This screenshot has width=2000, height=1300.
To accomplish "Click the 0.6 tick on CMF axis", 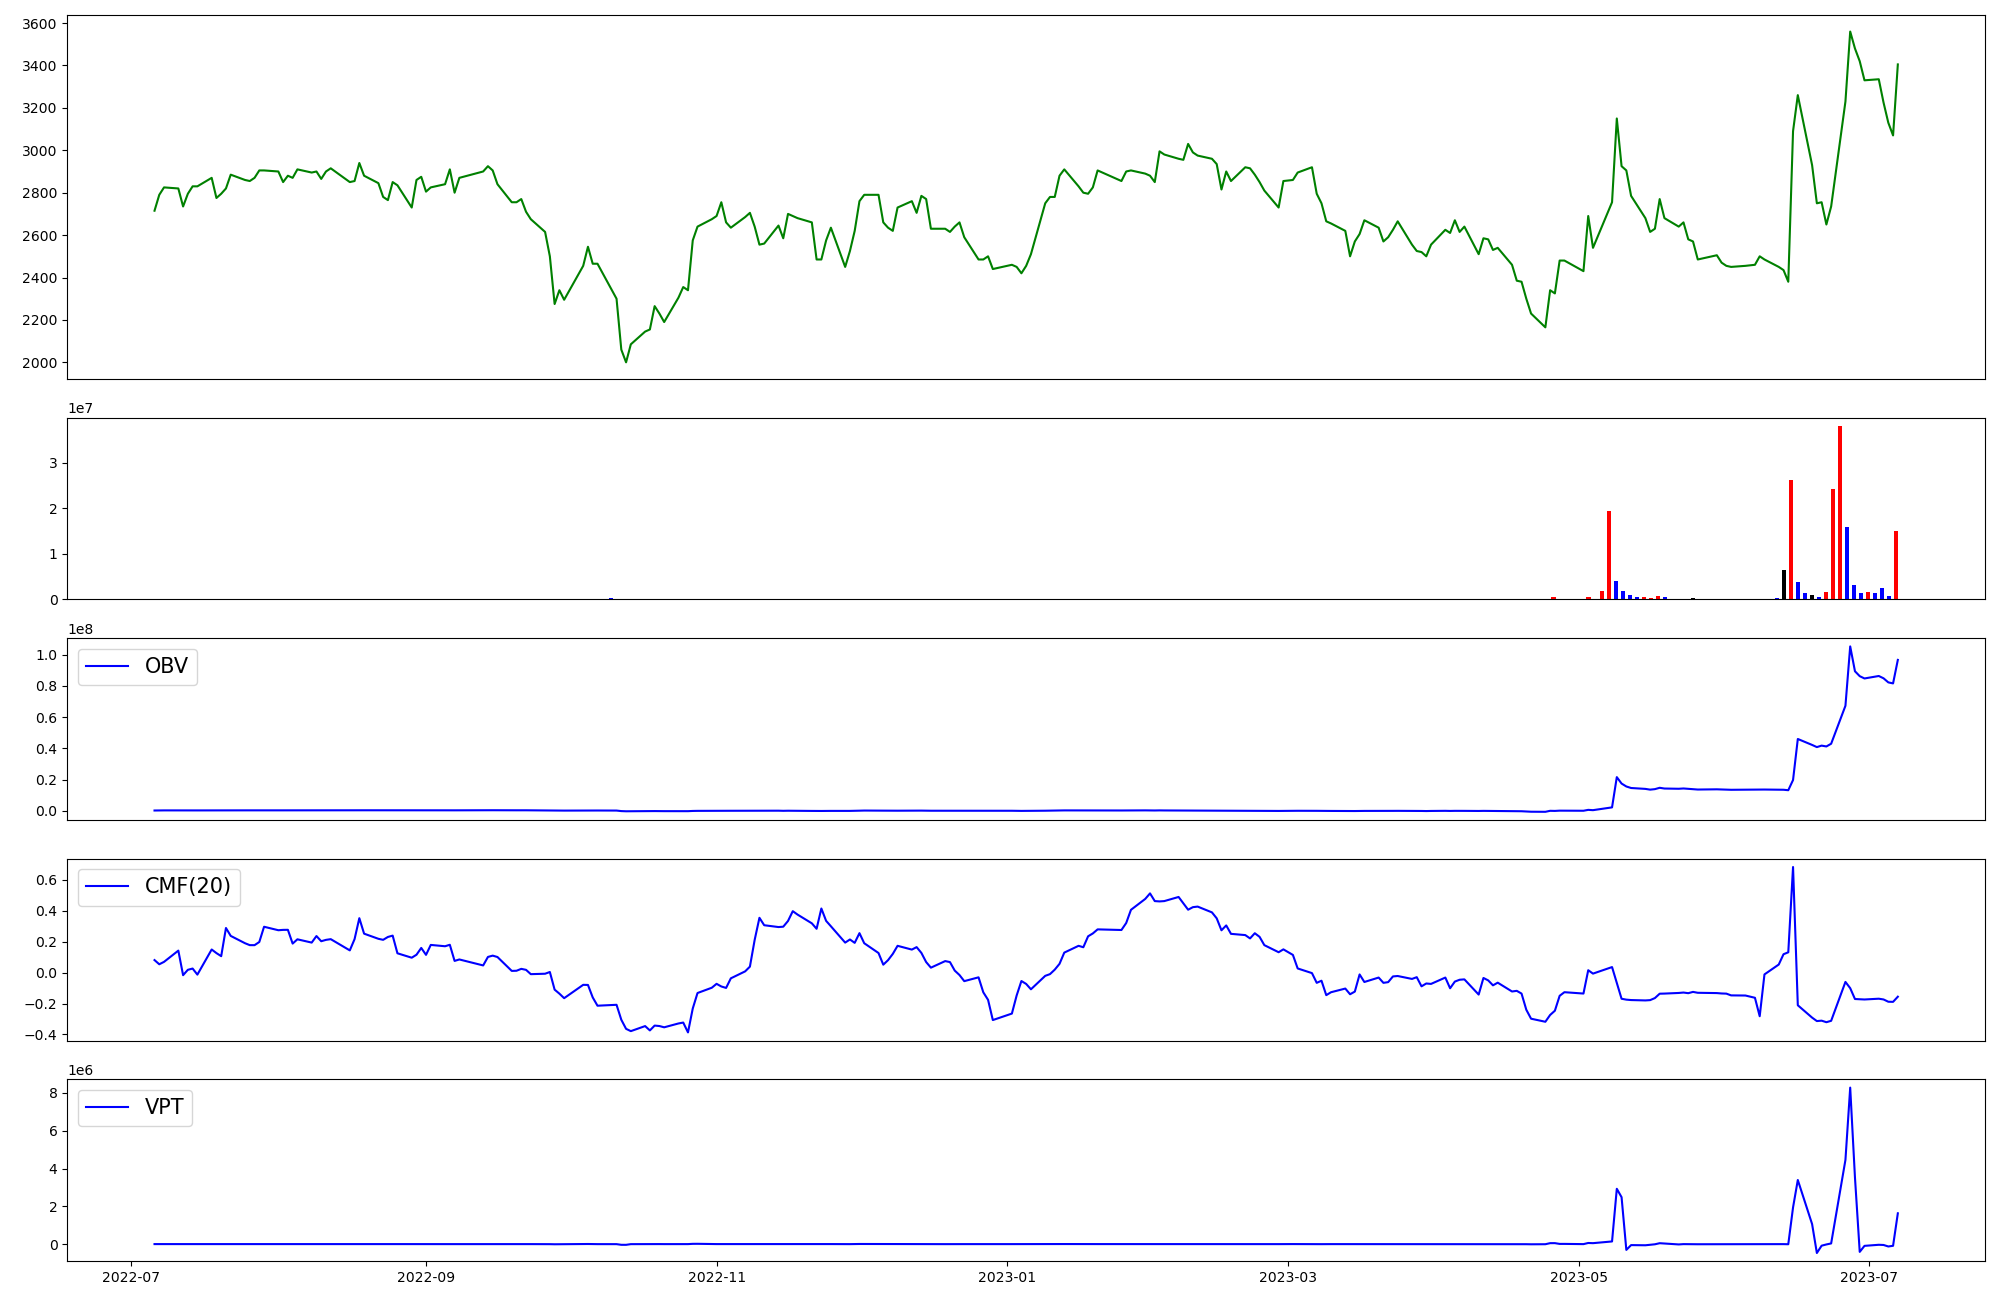I will click(46, 880).
